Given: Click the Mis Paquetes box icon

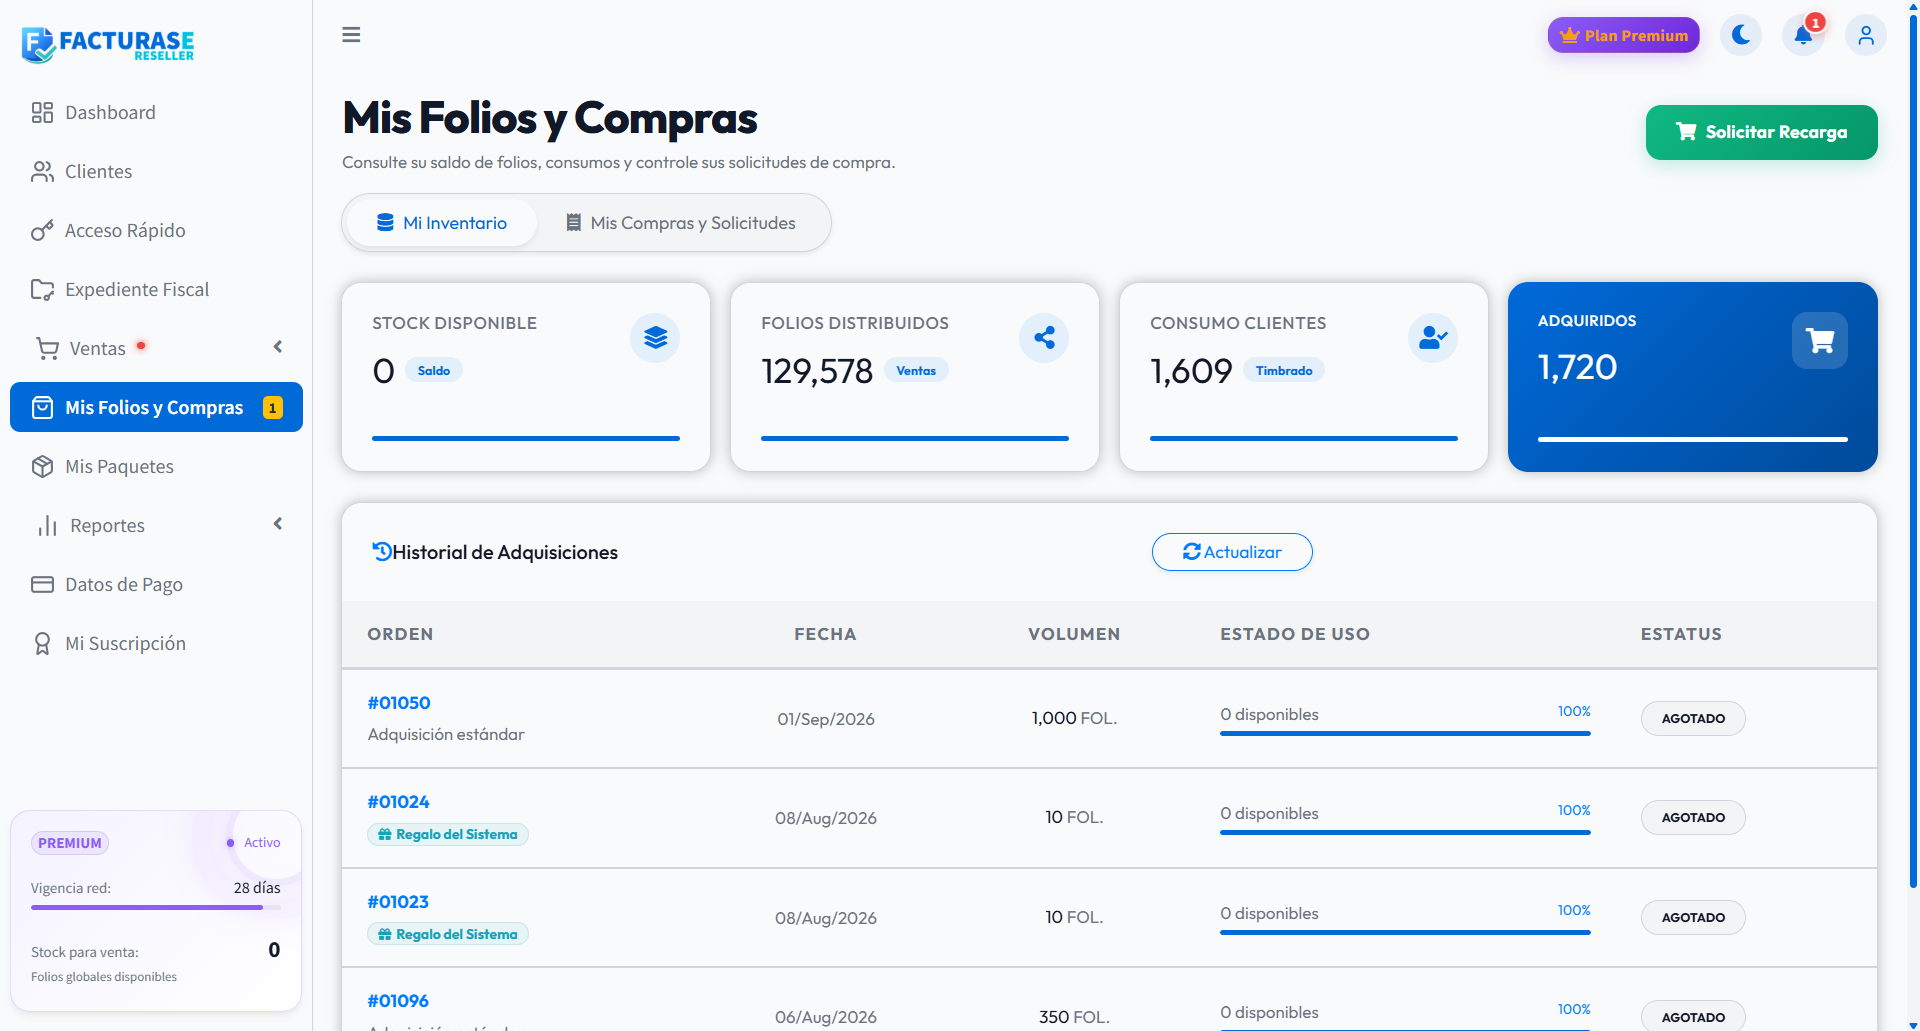Looking at the screenshot, I should 42,466.
